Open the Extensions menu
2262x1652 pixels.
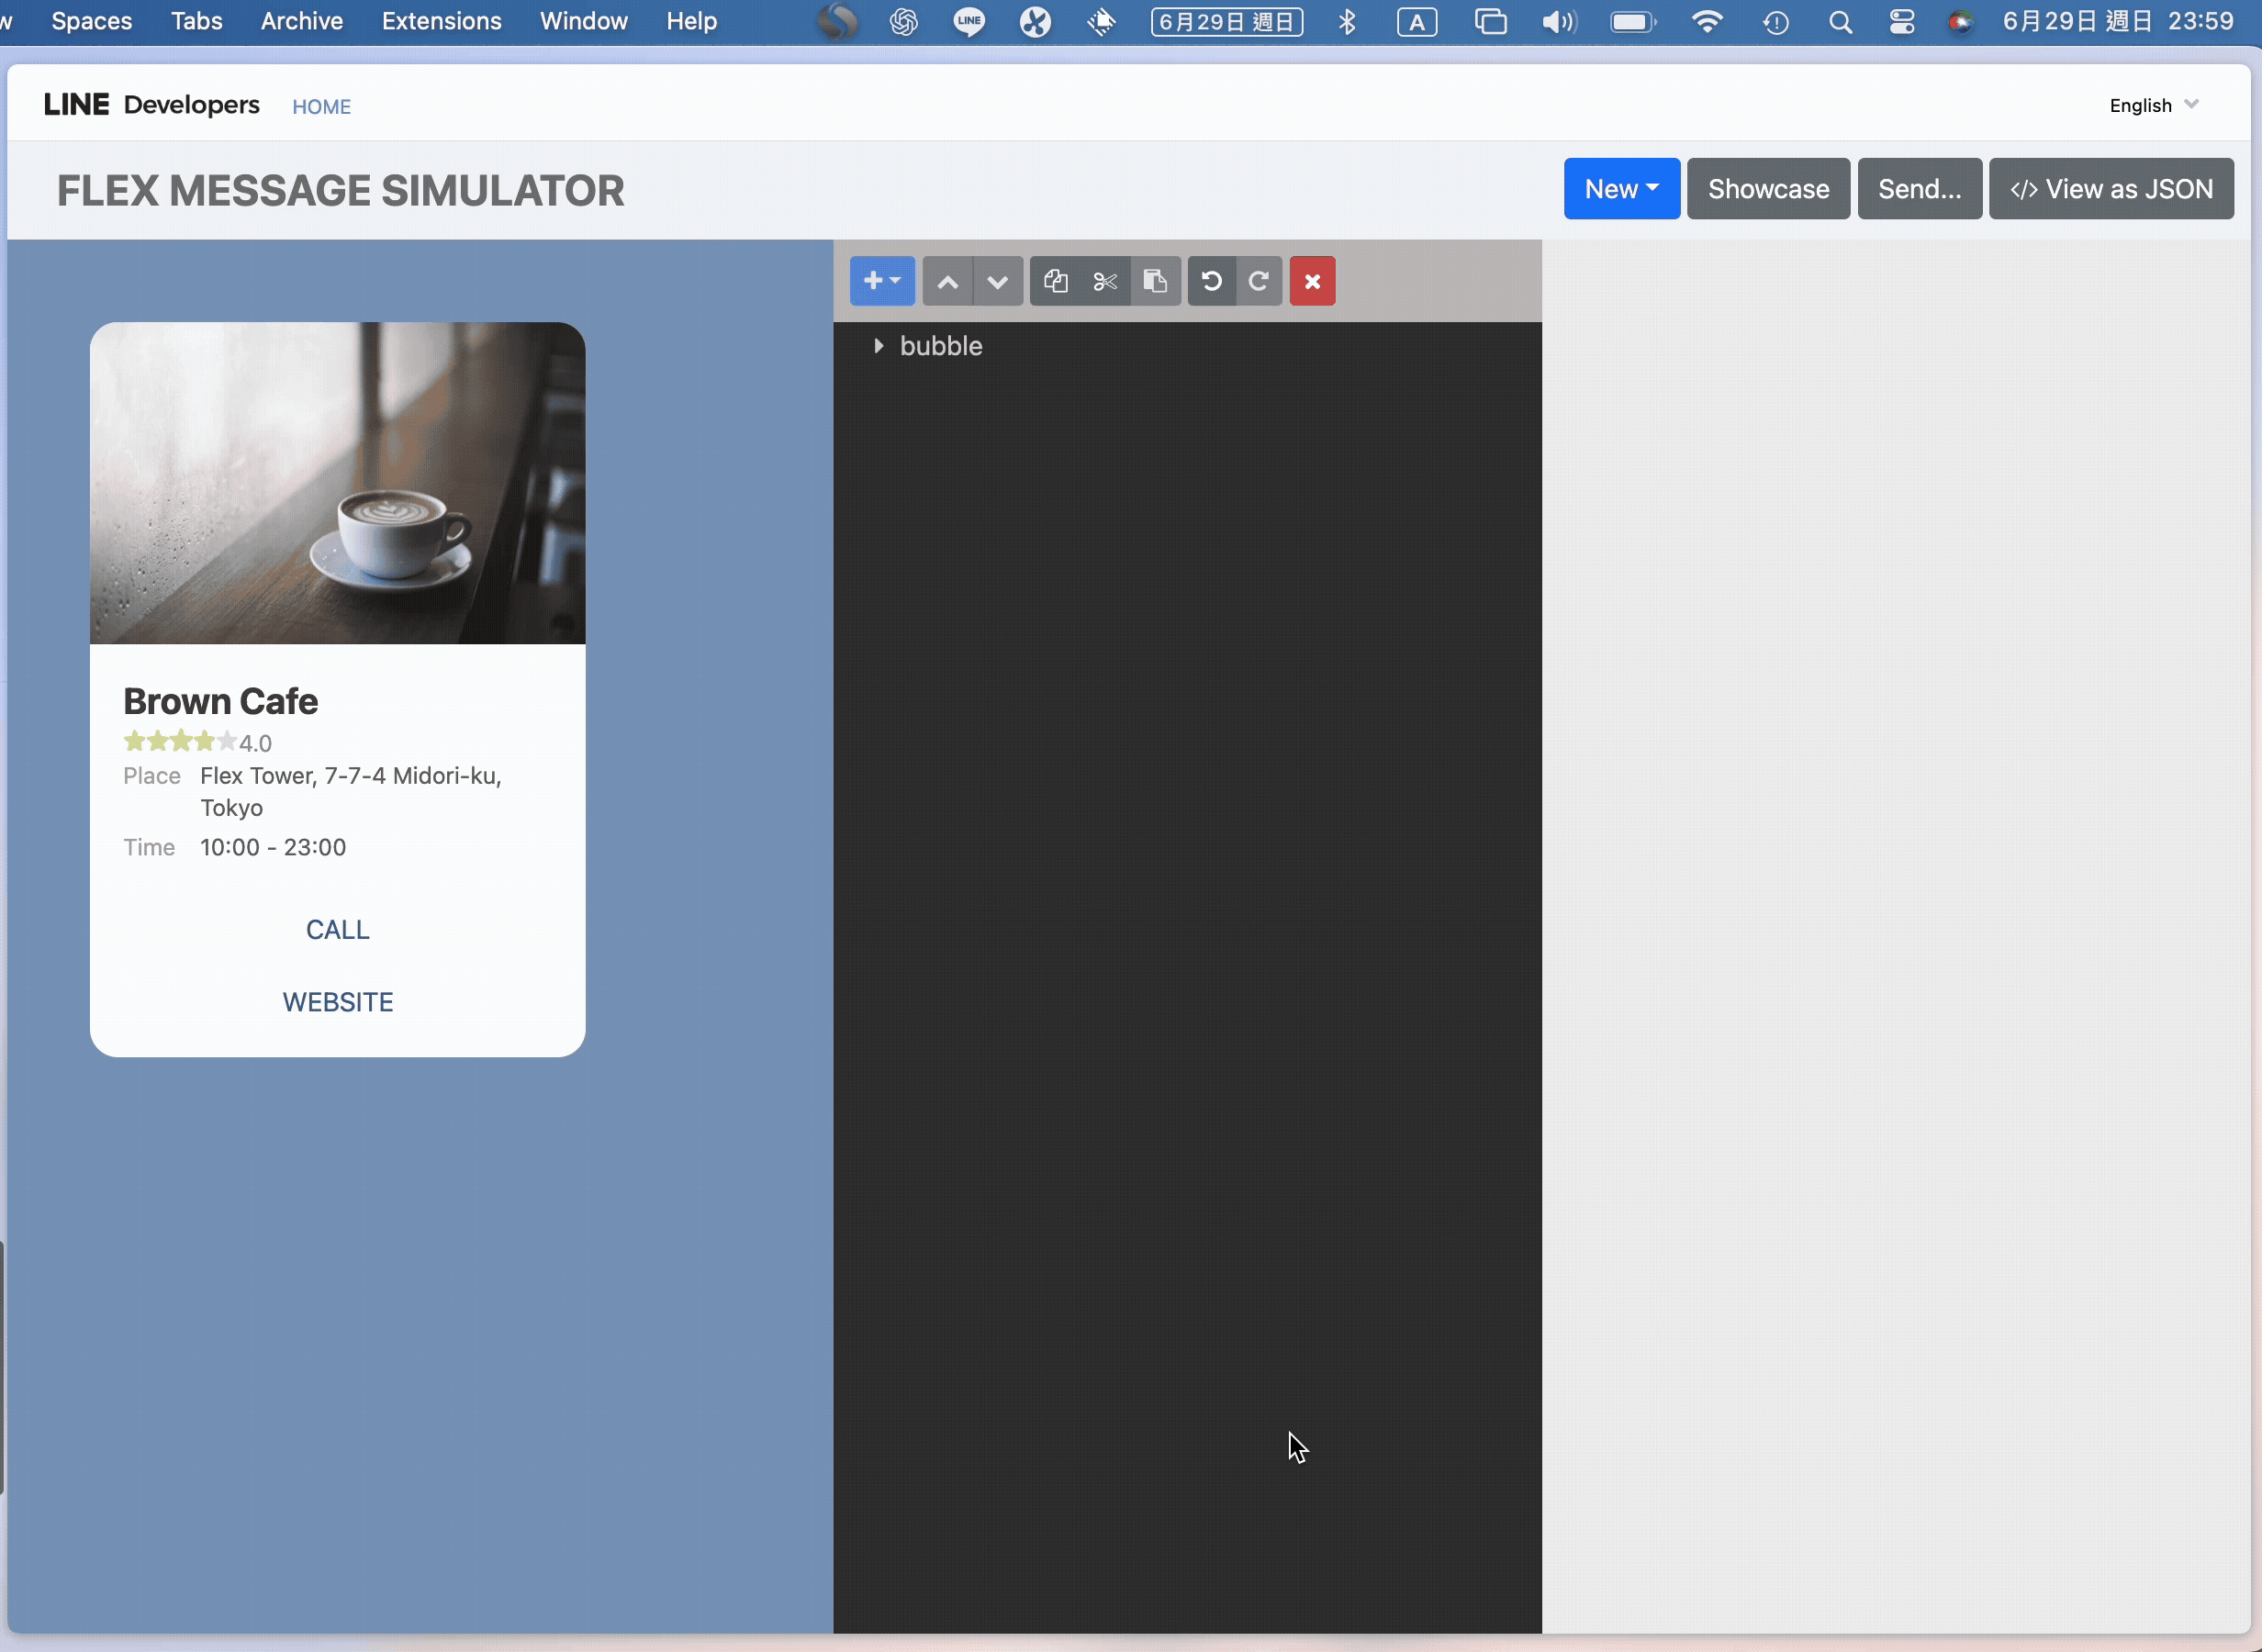pos(441,21)
